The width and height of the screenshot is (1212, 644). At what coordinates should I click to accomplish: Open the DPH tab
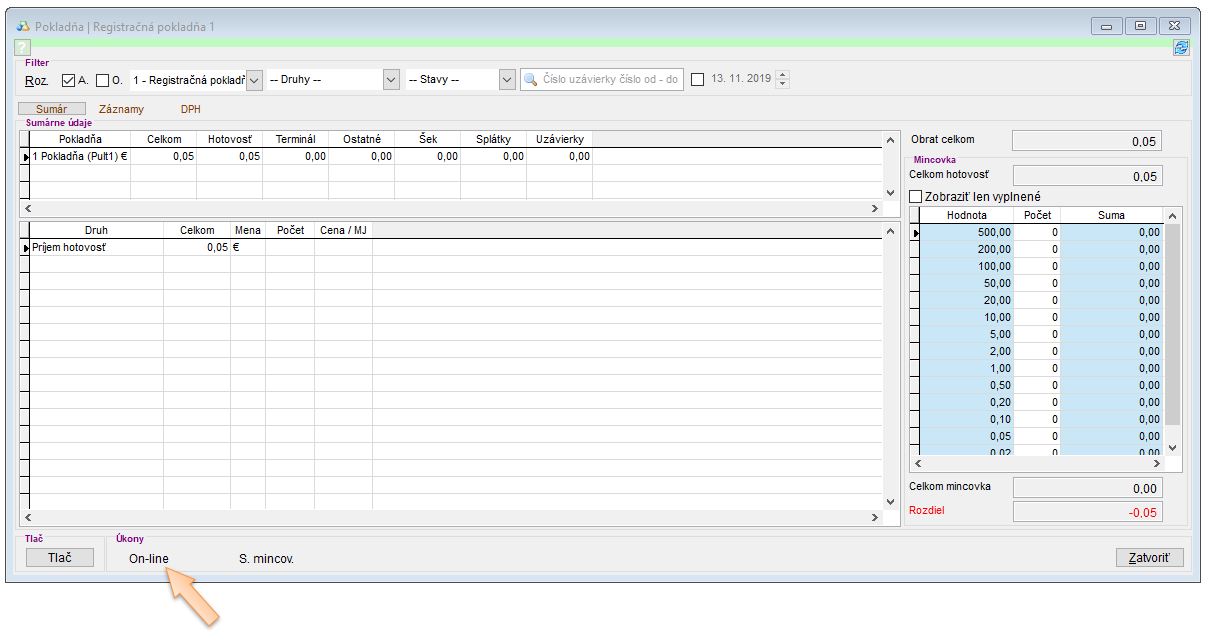190,109
